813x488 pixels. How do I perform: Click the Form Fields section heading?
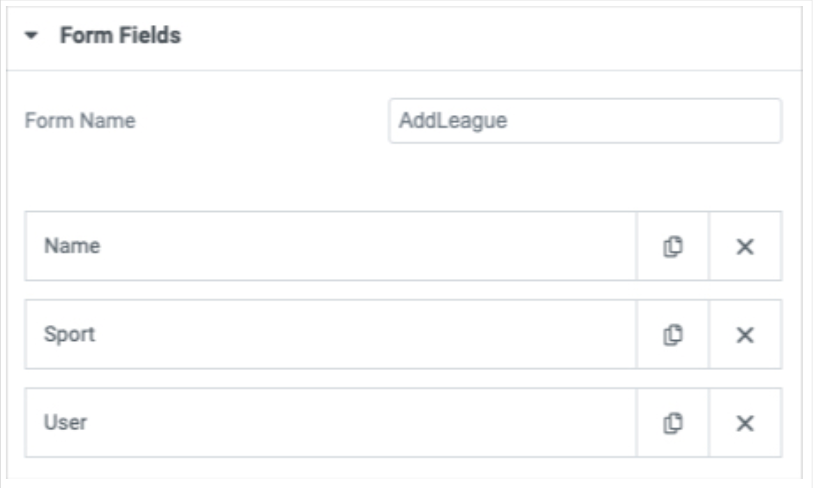120,35
